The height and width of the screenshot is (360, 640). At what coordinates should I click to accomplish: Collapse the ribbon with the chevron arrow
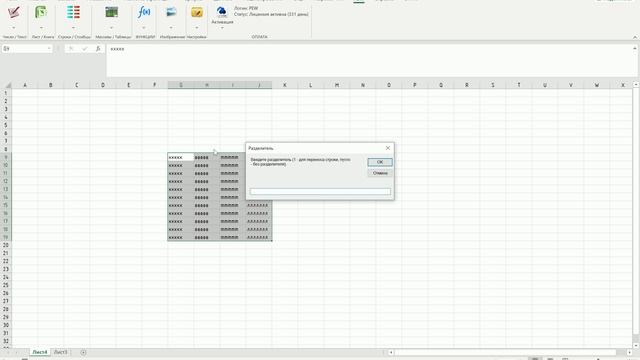(x=635, y=37)
